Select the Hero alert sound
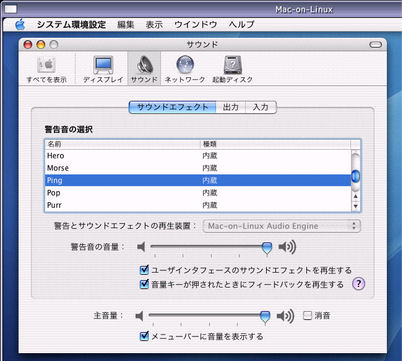This screenshot has width=402, height=361. pyautogui.click(x=198, y=156)
